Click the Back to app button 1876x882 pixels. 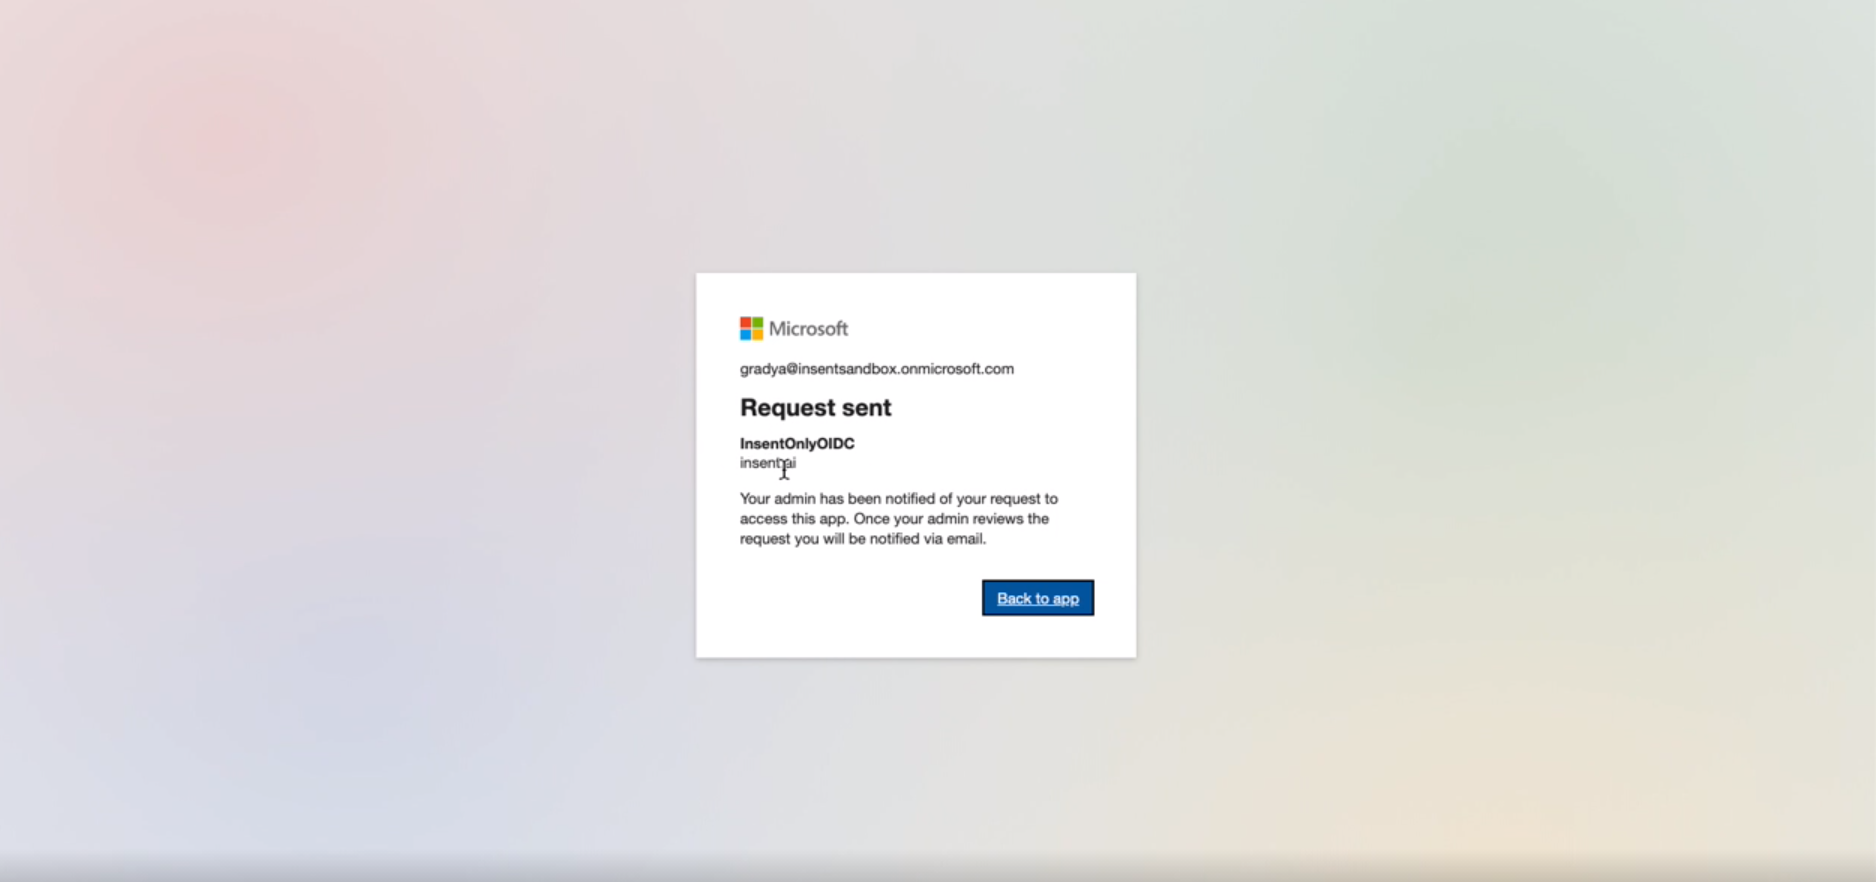pos(1037,598)
